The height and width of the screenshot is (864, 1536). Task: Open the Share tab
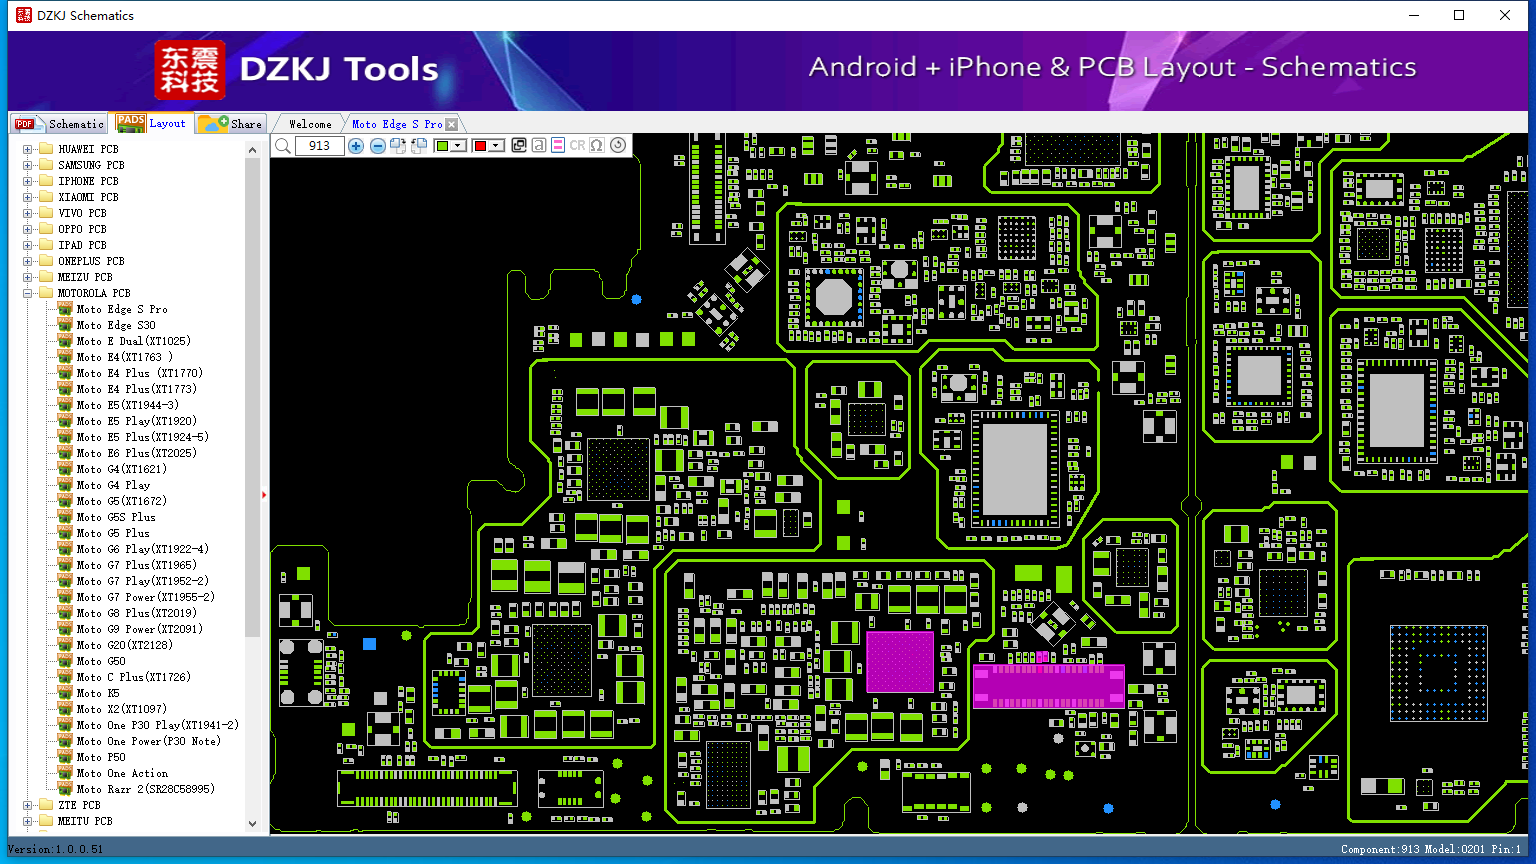click(230, 123)
